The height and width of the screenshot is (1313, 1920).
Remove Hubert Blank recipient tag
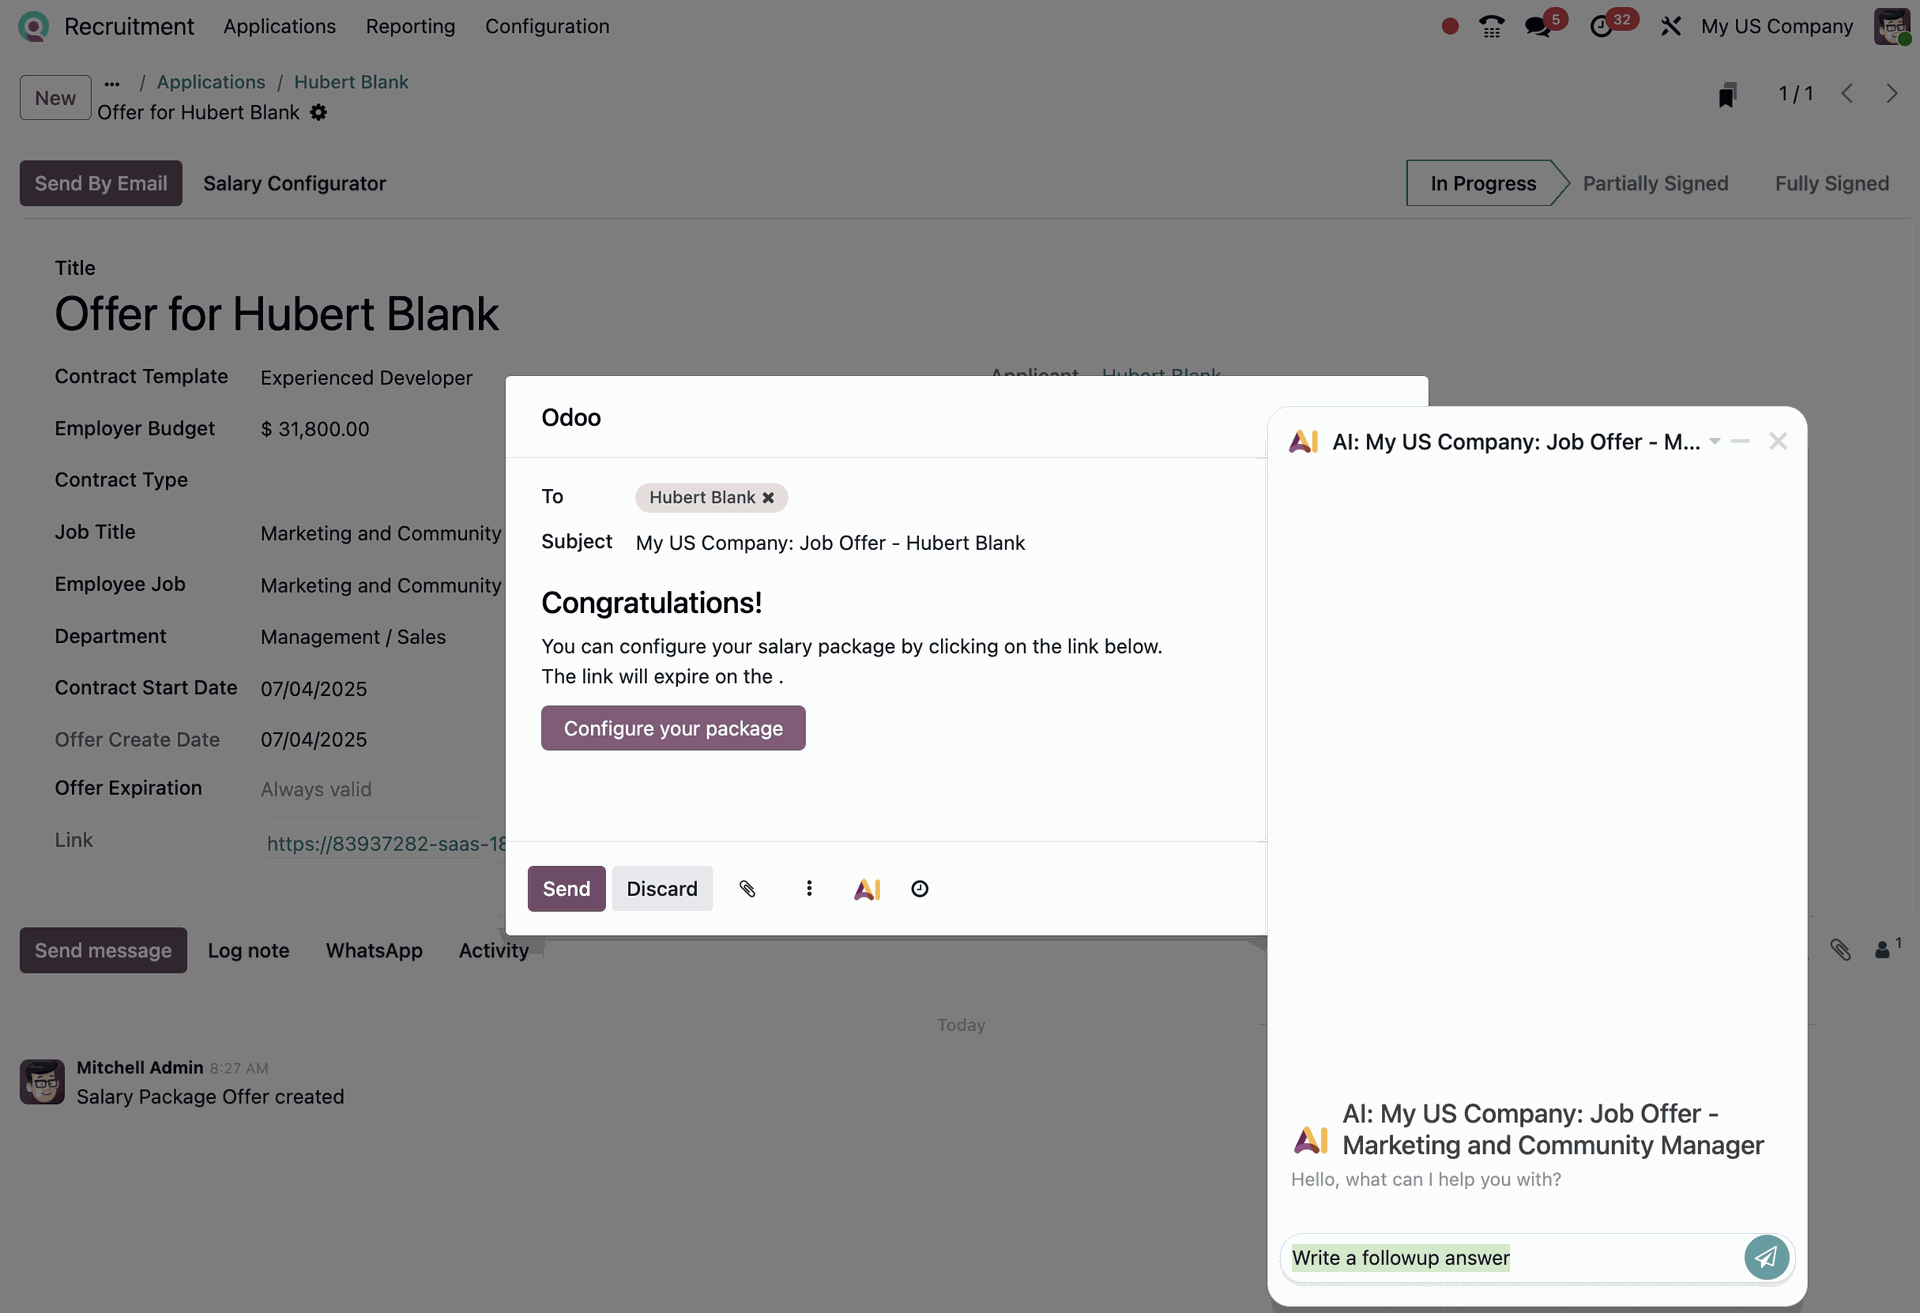(x=768, y=498)
